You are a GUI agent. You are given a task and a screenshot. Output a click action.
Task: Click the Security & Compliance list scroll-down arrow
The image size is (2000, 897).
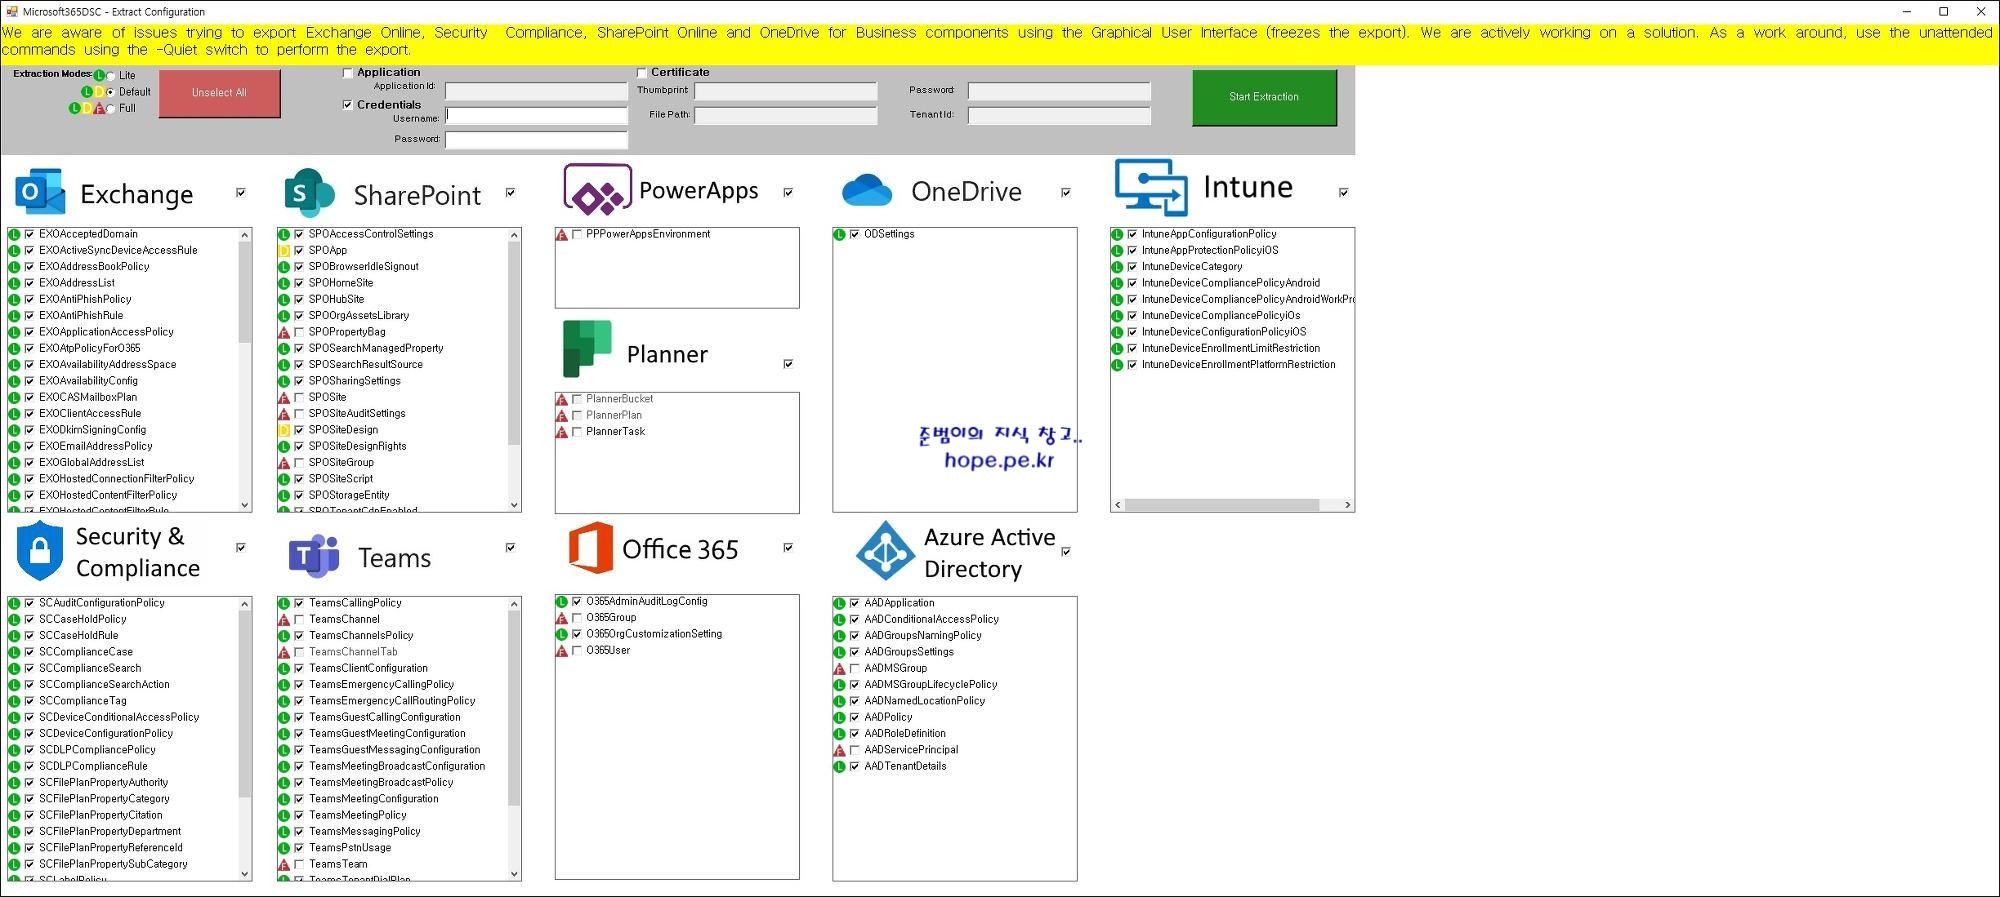(x=245, y=874)
